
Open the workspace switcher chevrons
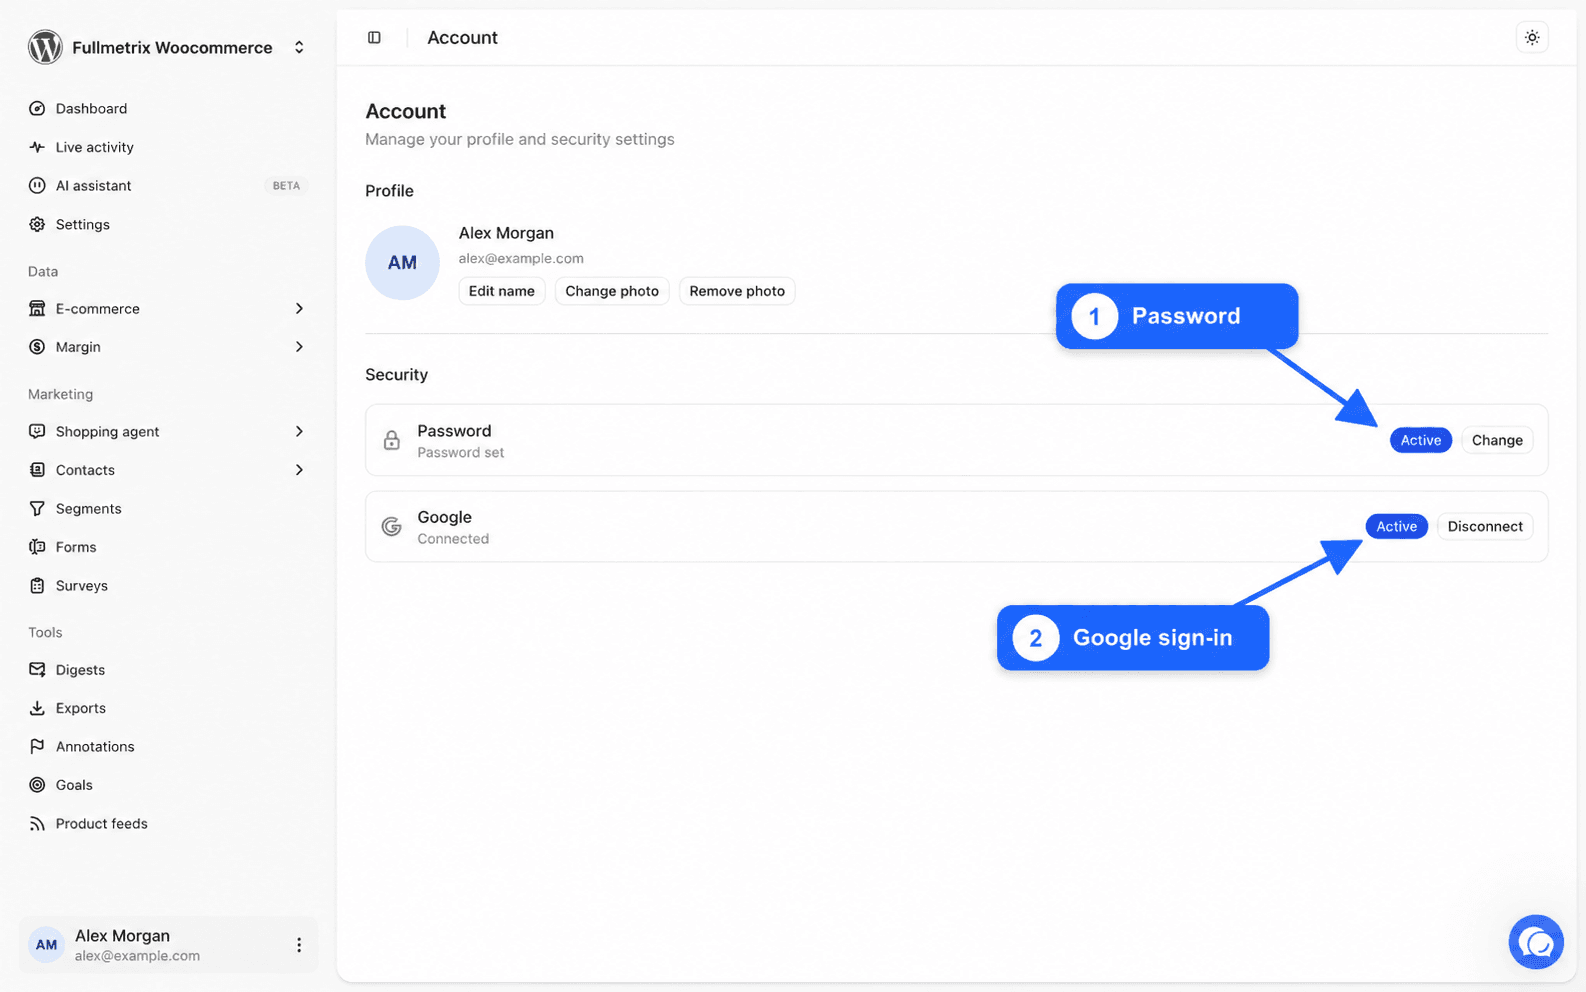click(299, 47)
